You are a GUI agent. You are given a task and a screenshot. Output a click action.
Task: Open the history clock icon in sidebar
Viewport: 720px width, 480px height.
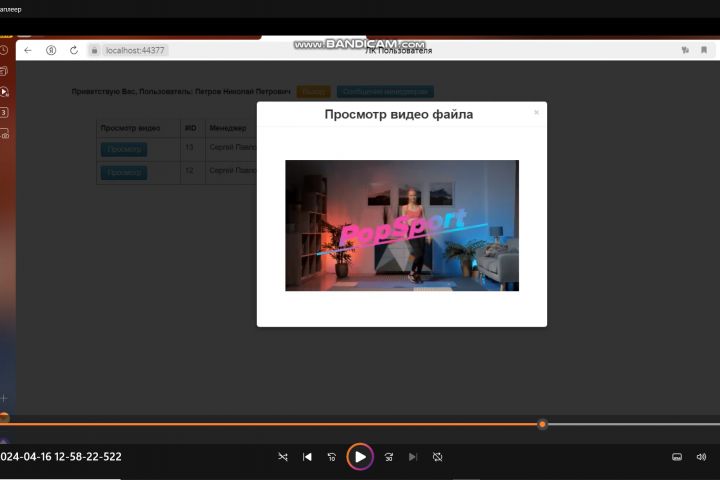(x=4, y=50)
